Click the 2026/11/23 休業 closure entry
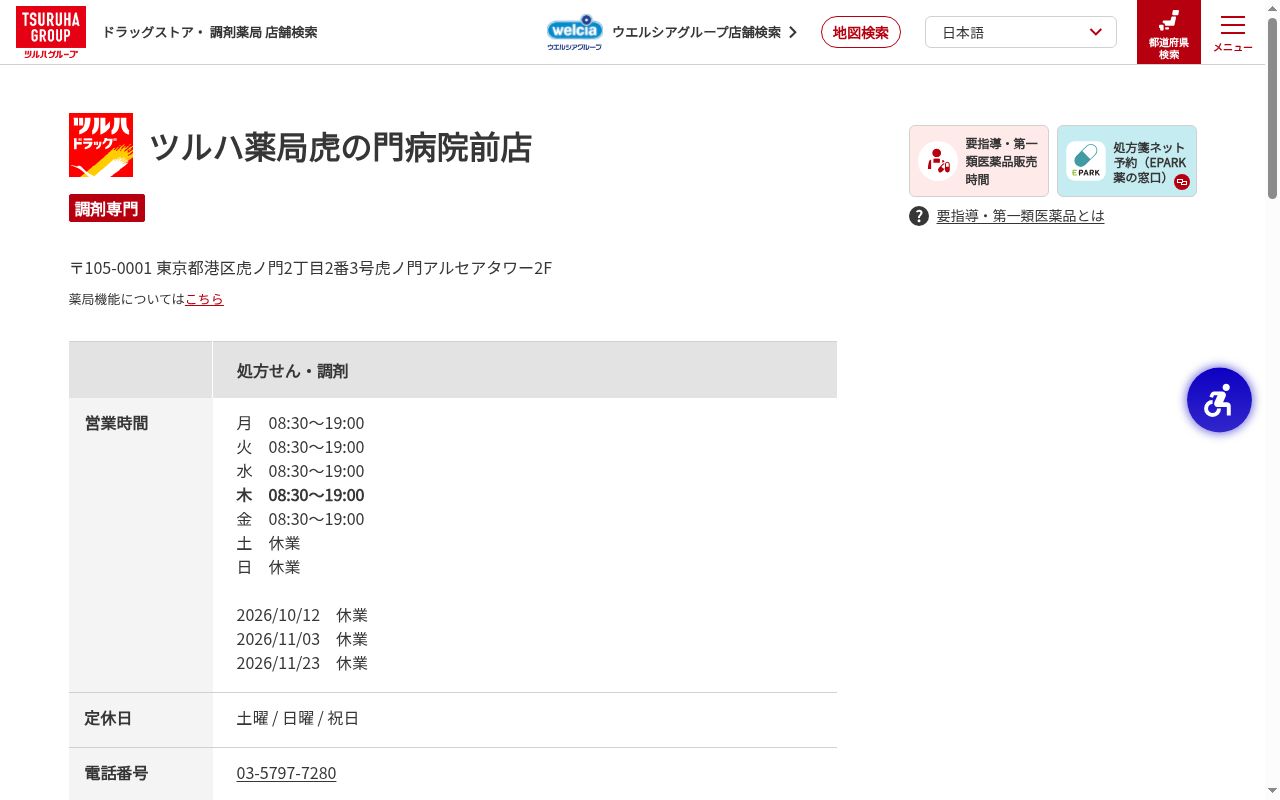Screen dimensions: 1280x800 point(302,663)
